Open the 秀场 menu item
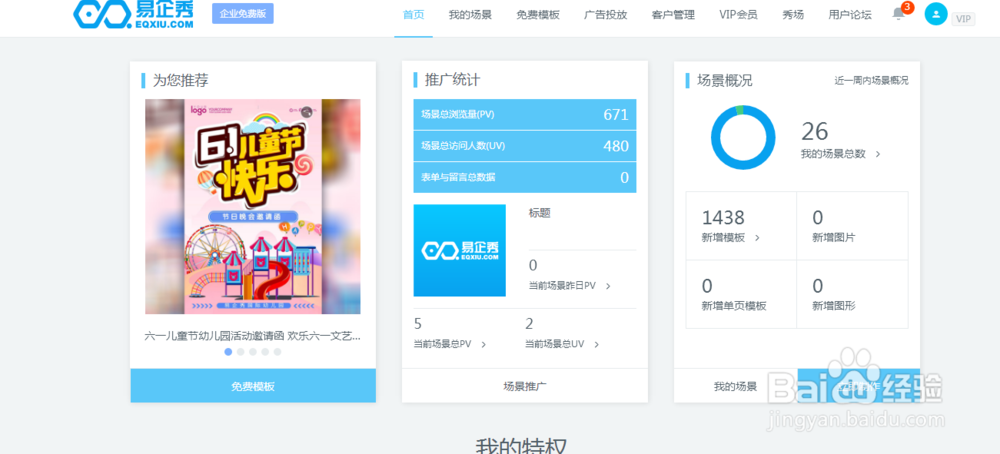Image resolution: width=1000 pixels, height=454 pixels. (793, 15)
